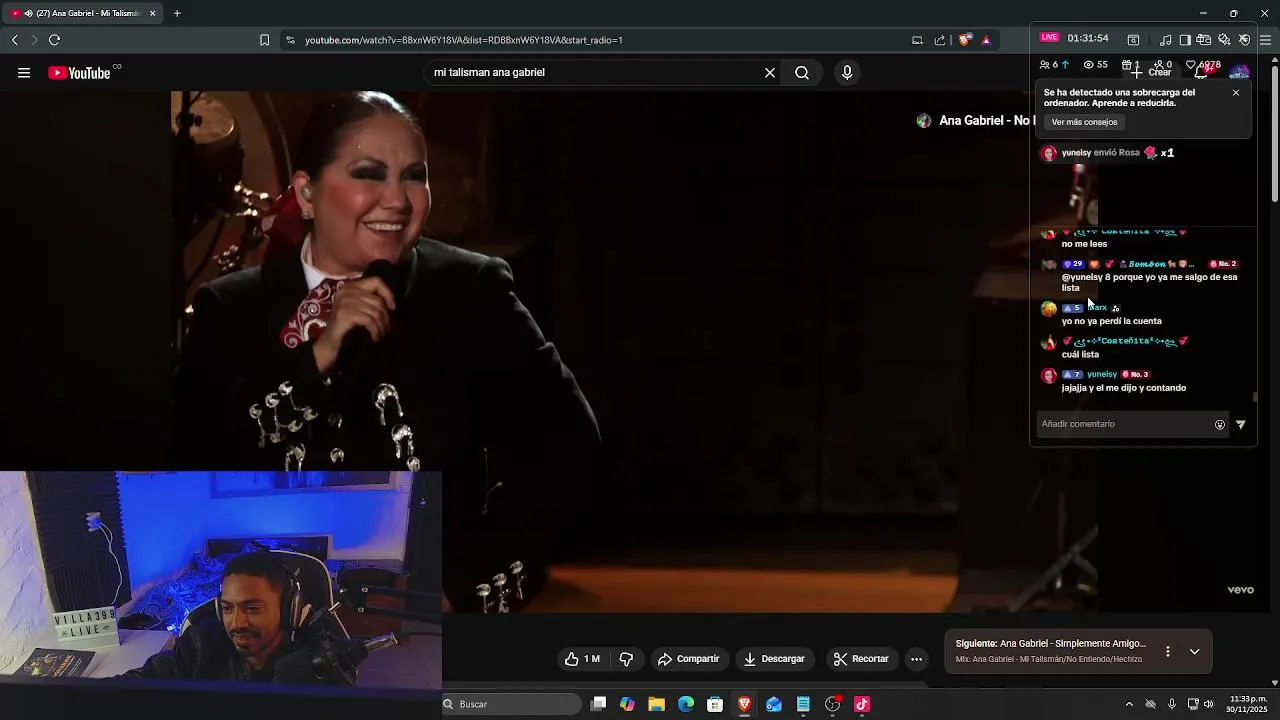Open the emoji picker in chat box
This screenshot has height=720, width=1280.
(1220, 425)
